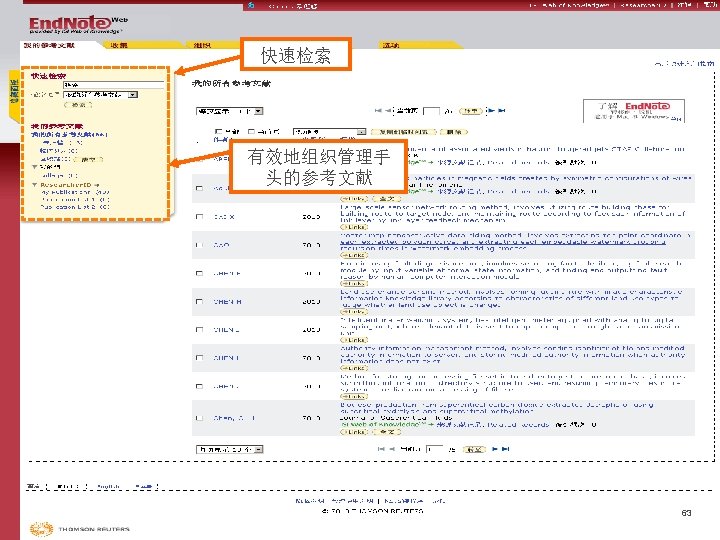Image resolution: width=720 pixels, height=540 pixels.
Task: Click the browser icon in the top bar
Action: (251, 5)
